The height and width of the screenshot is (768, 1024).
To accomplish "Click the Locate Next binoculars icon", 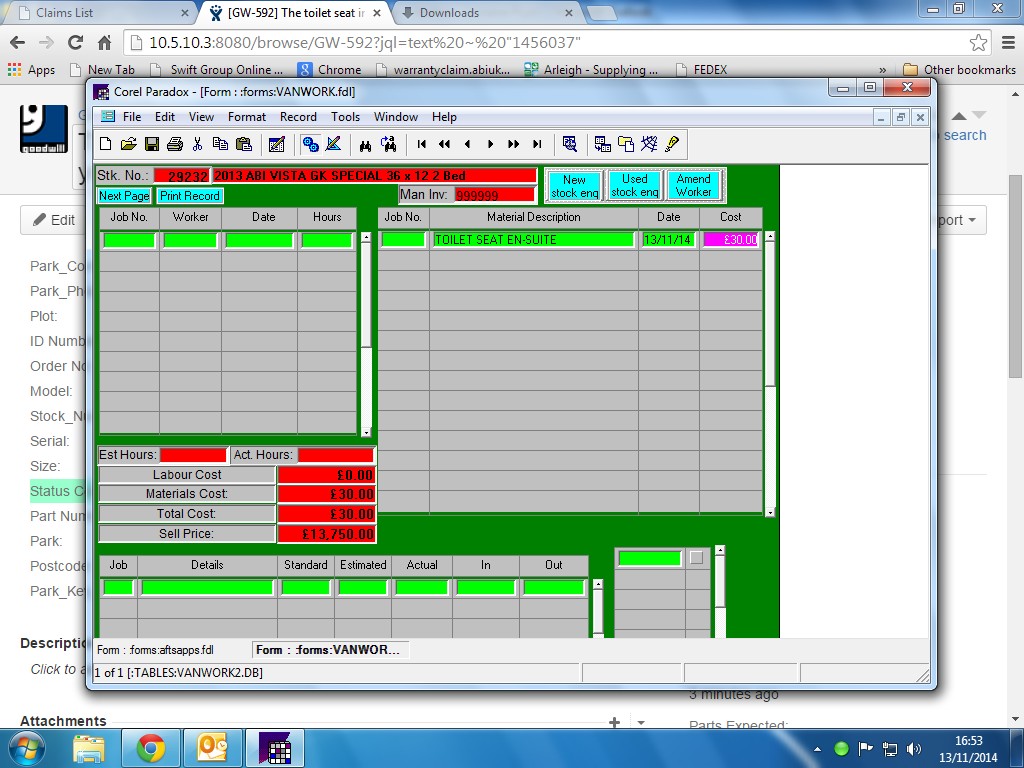I will [x=389, y=144].
